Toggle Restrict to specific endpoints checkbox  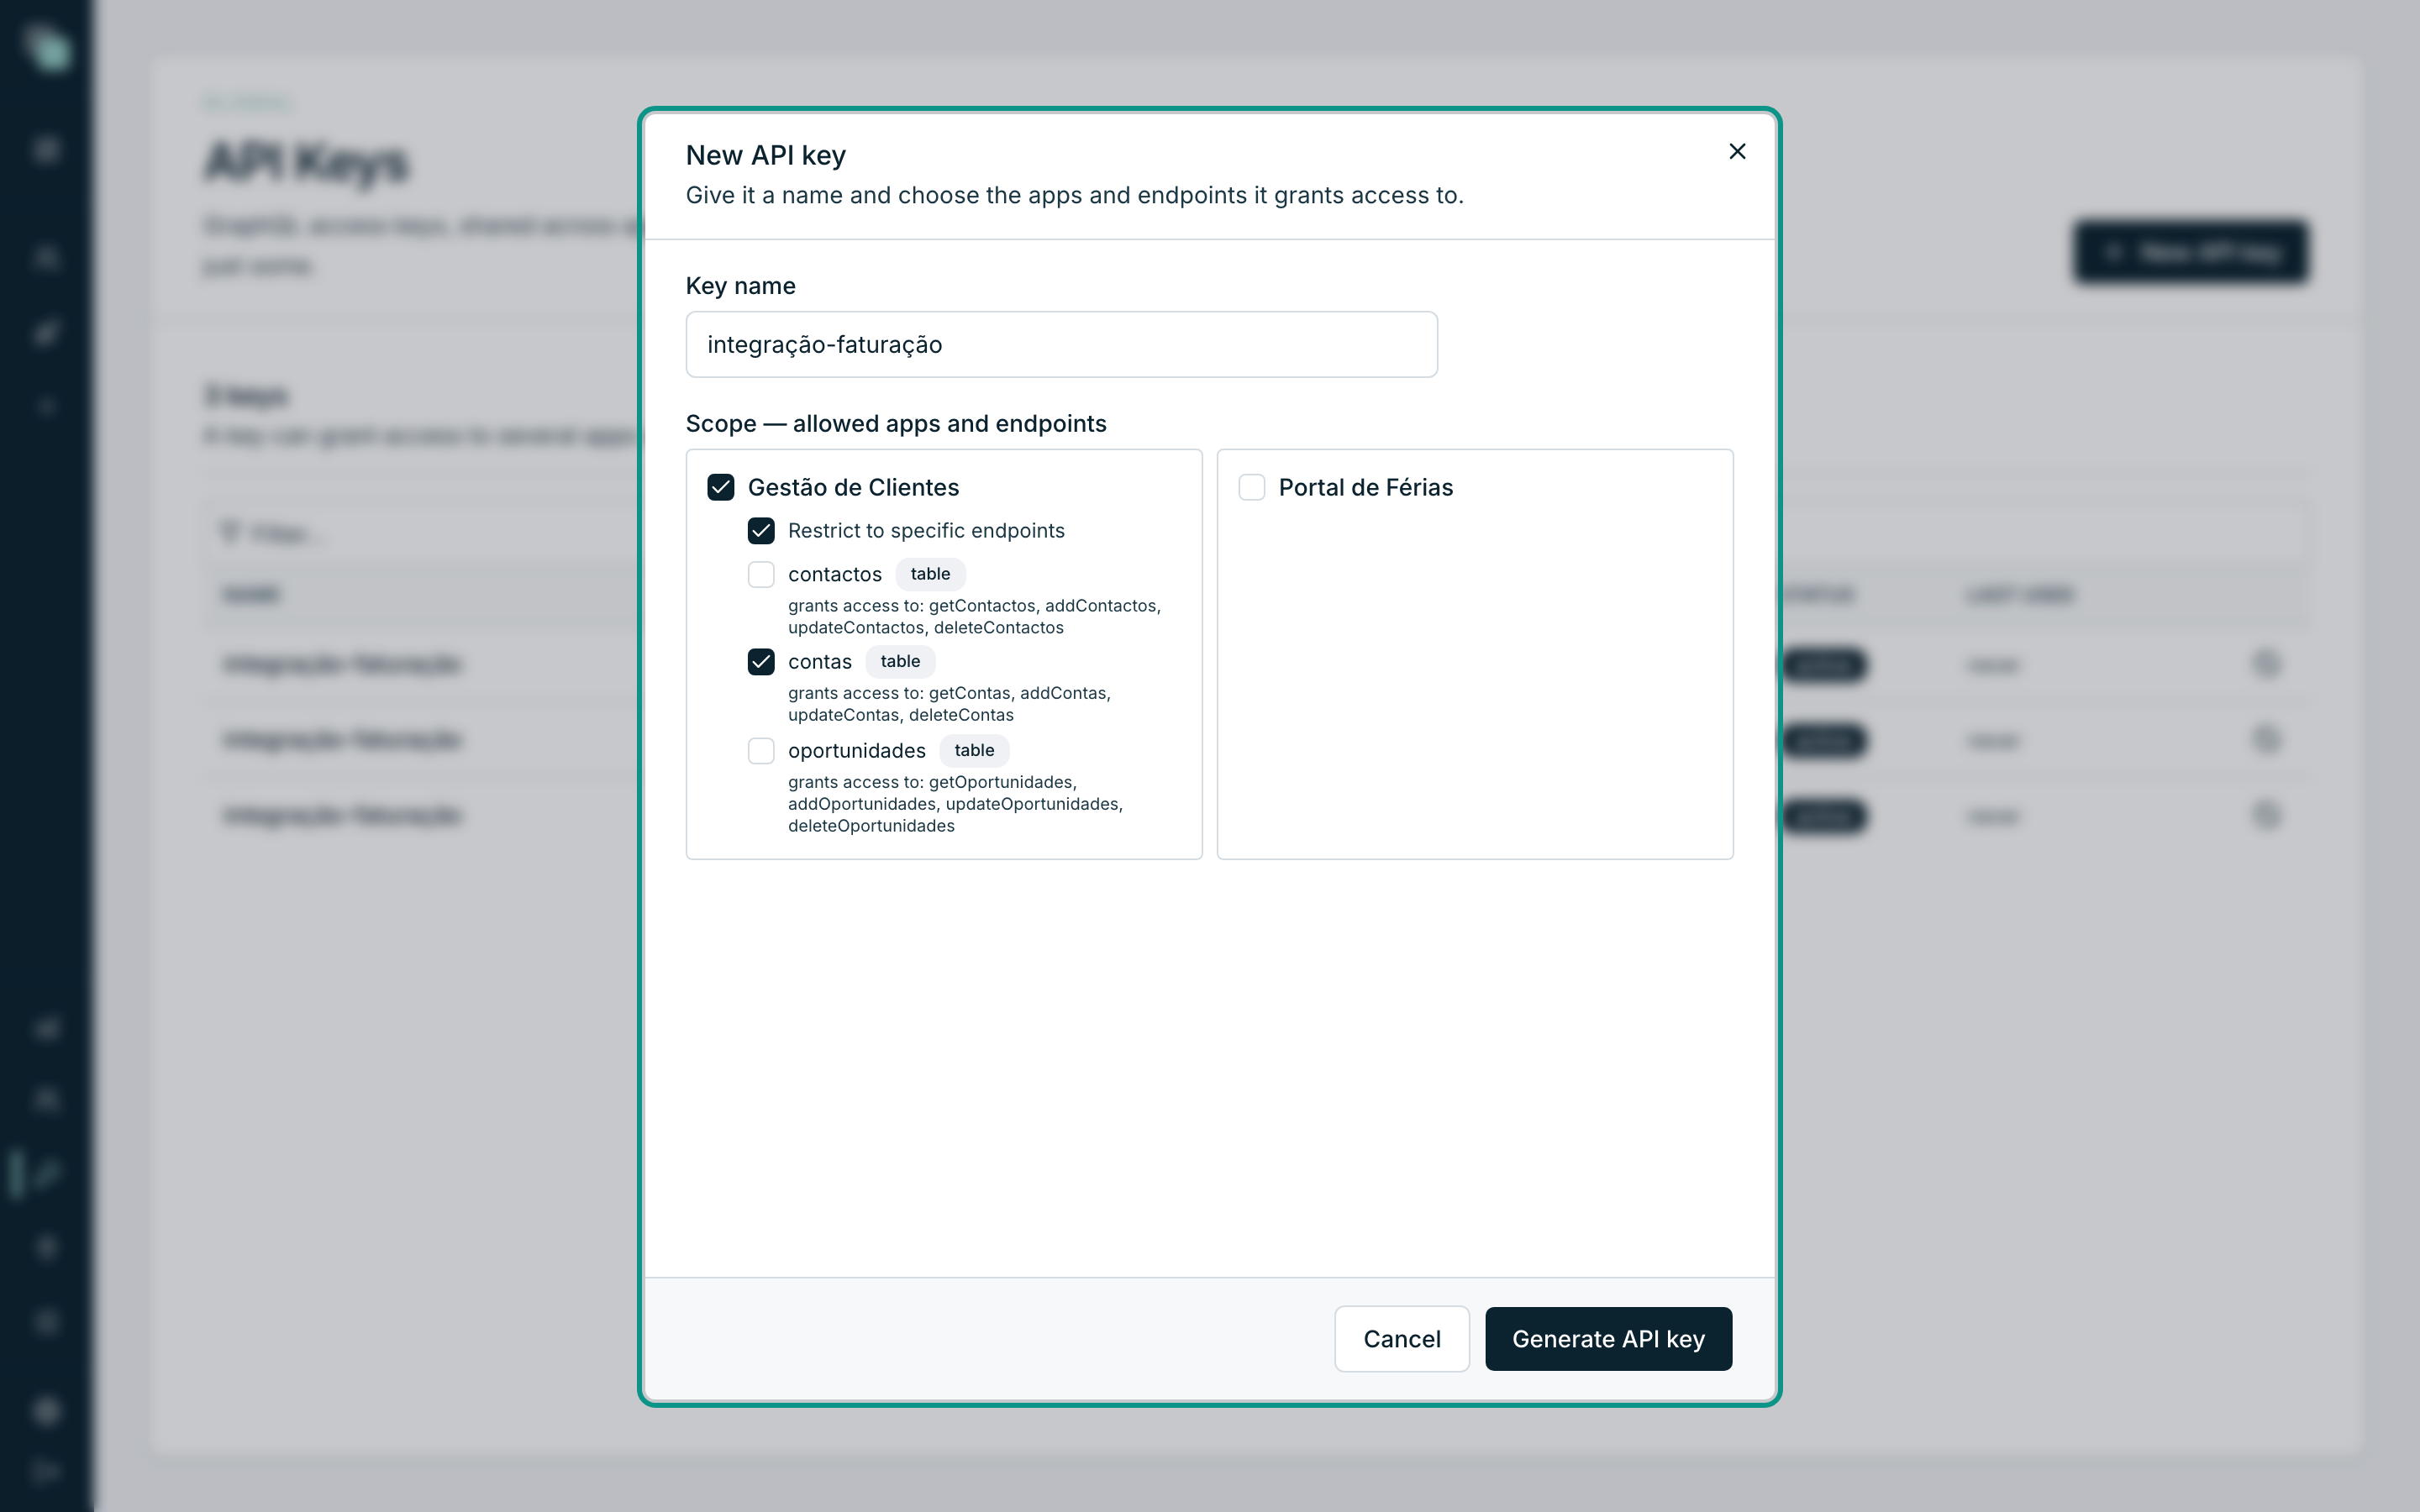(761, 531)
